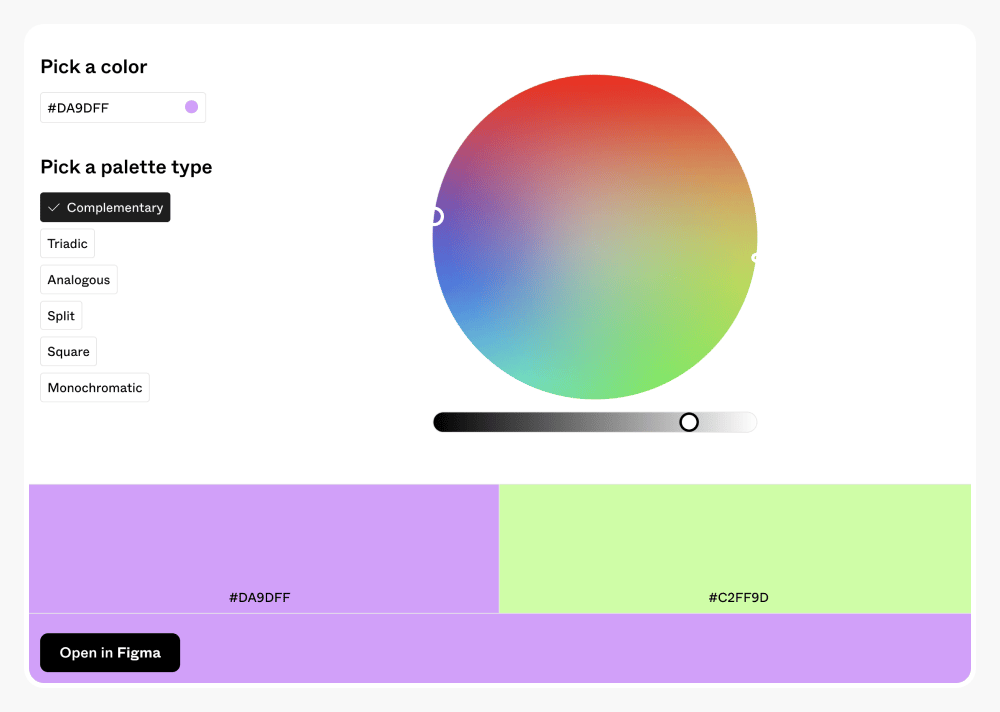Click the Pick a palette type heading
The width and height of the screenshot is (1000, 712).
pyautogui.click(x=126, y=167)
